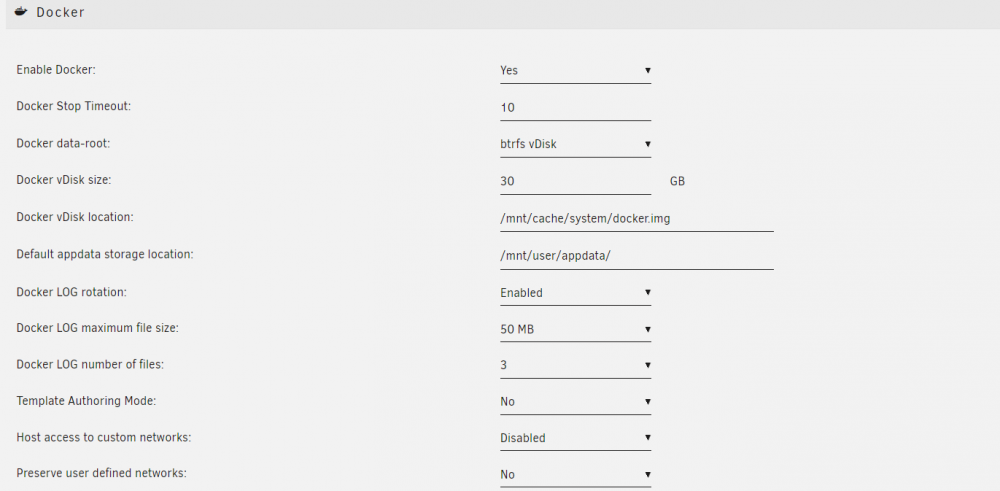The width and height of the screenshot is (1000, 491).
Task: Click the 'Docker vDisk size:' label
Action: point(64,180)
